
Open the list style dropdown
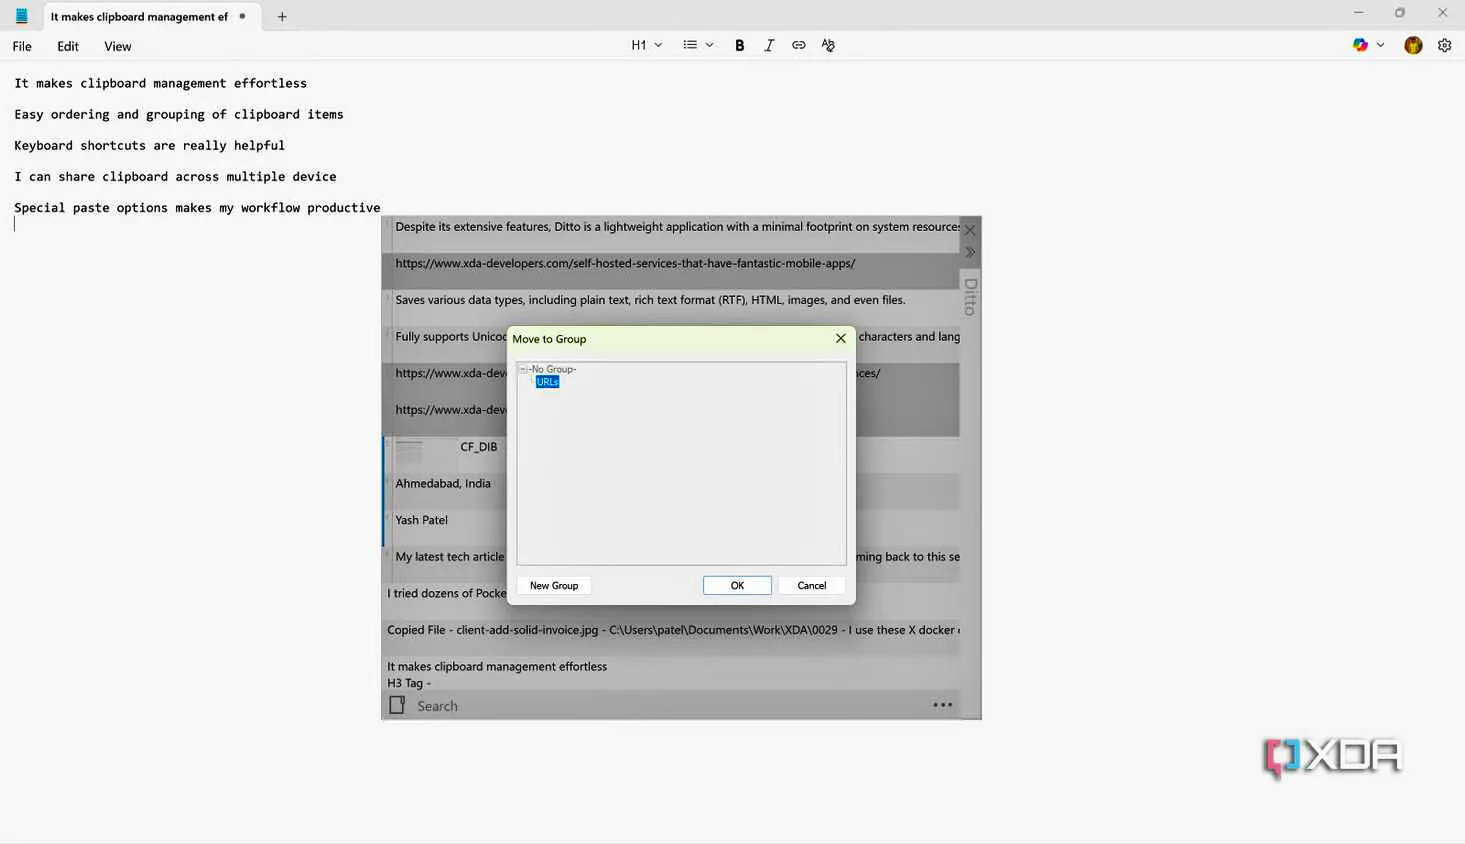[x=698, y=45]
